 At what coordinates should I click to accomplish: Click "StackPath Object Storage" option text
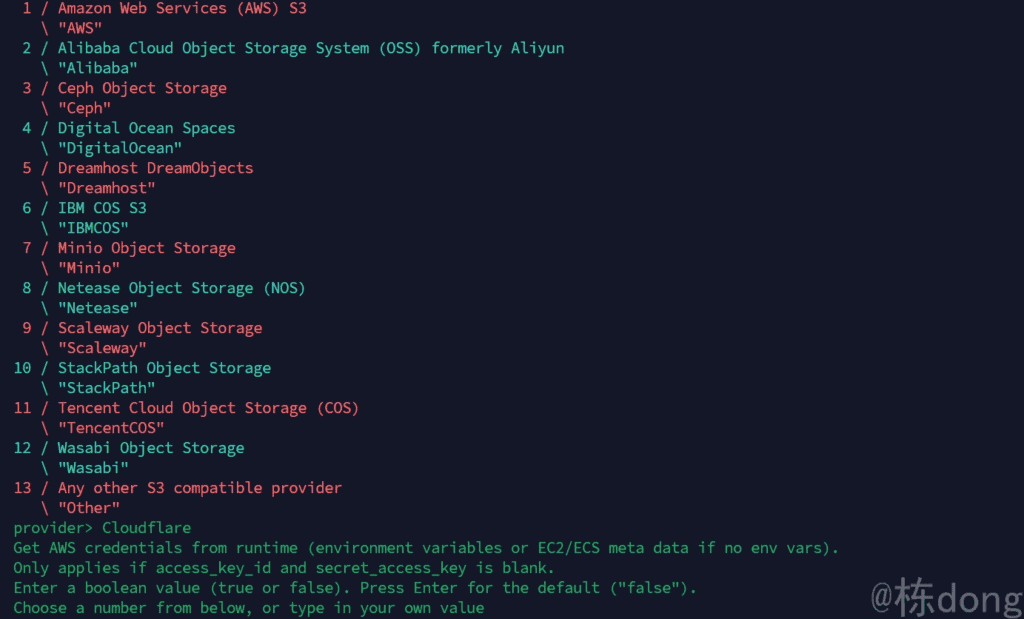164,368
